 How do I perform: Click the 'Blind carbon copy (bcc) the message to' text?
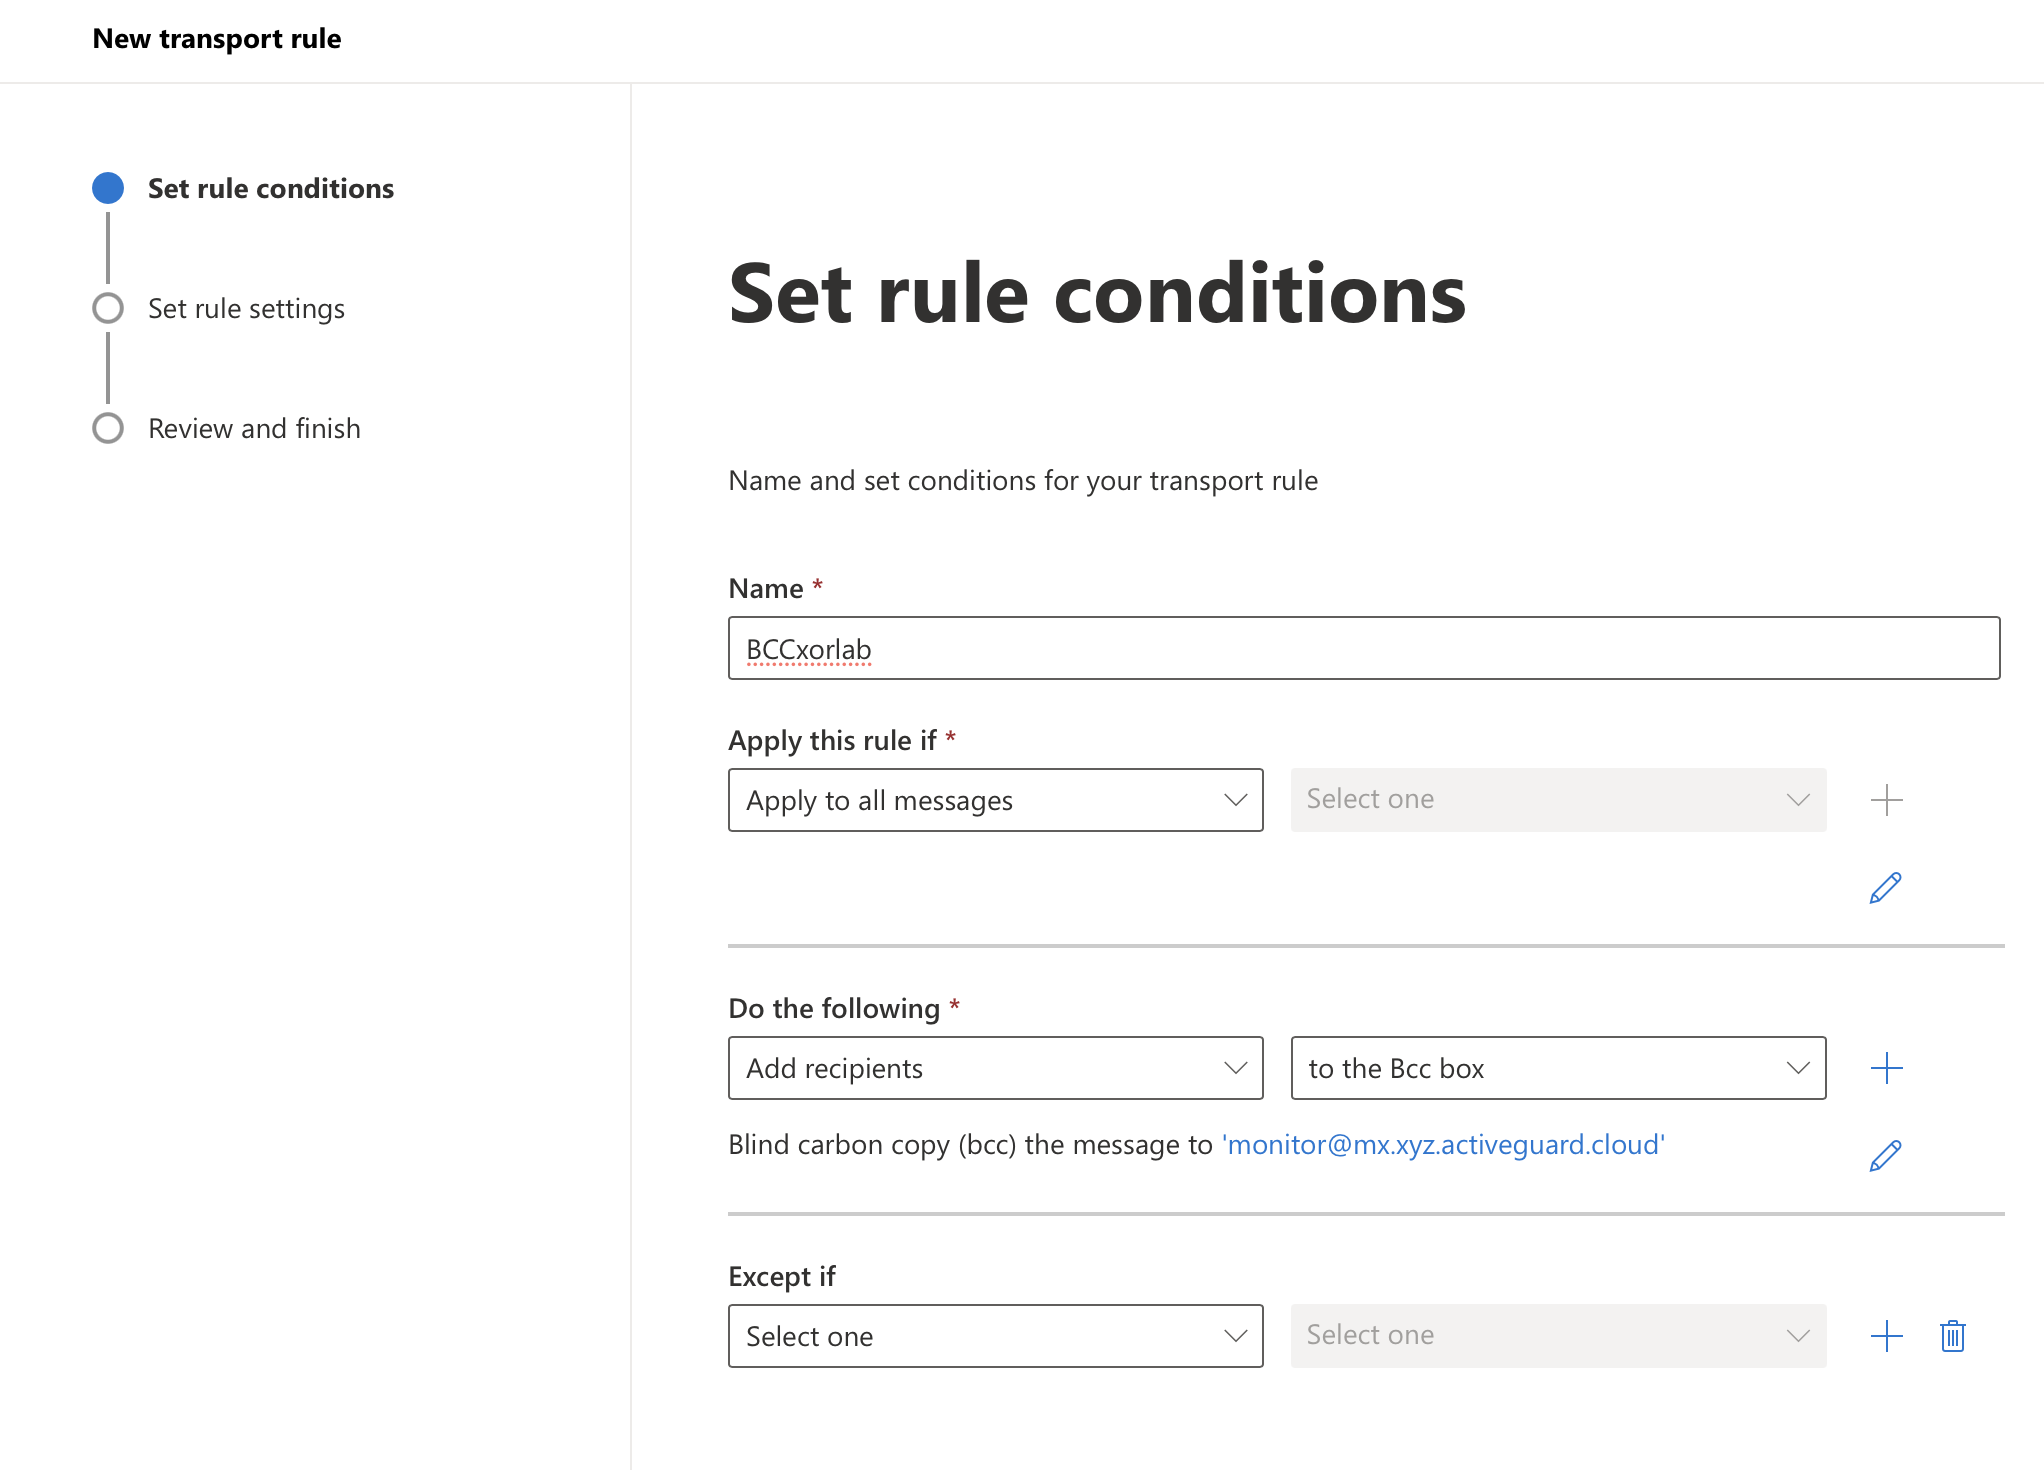pos(970,1145)
